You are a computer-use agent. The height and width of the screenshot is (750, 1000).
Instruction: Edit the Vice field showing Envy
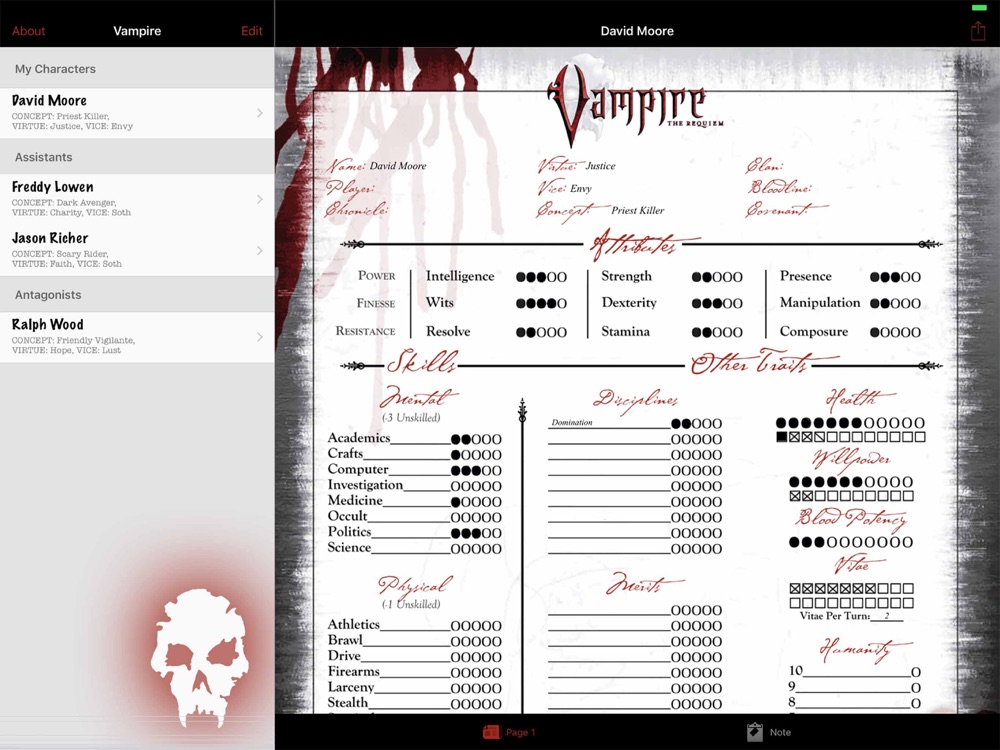580,189
